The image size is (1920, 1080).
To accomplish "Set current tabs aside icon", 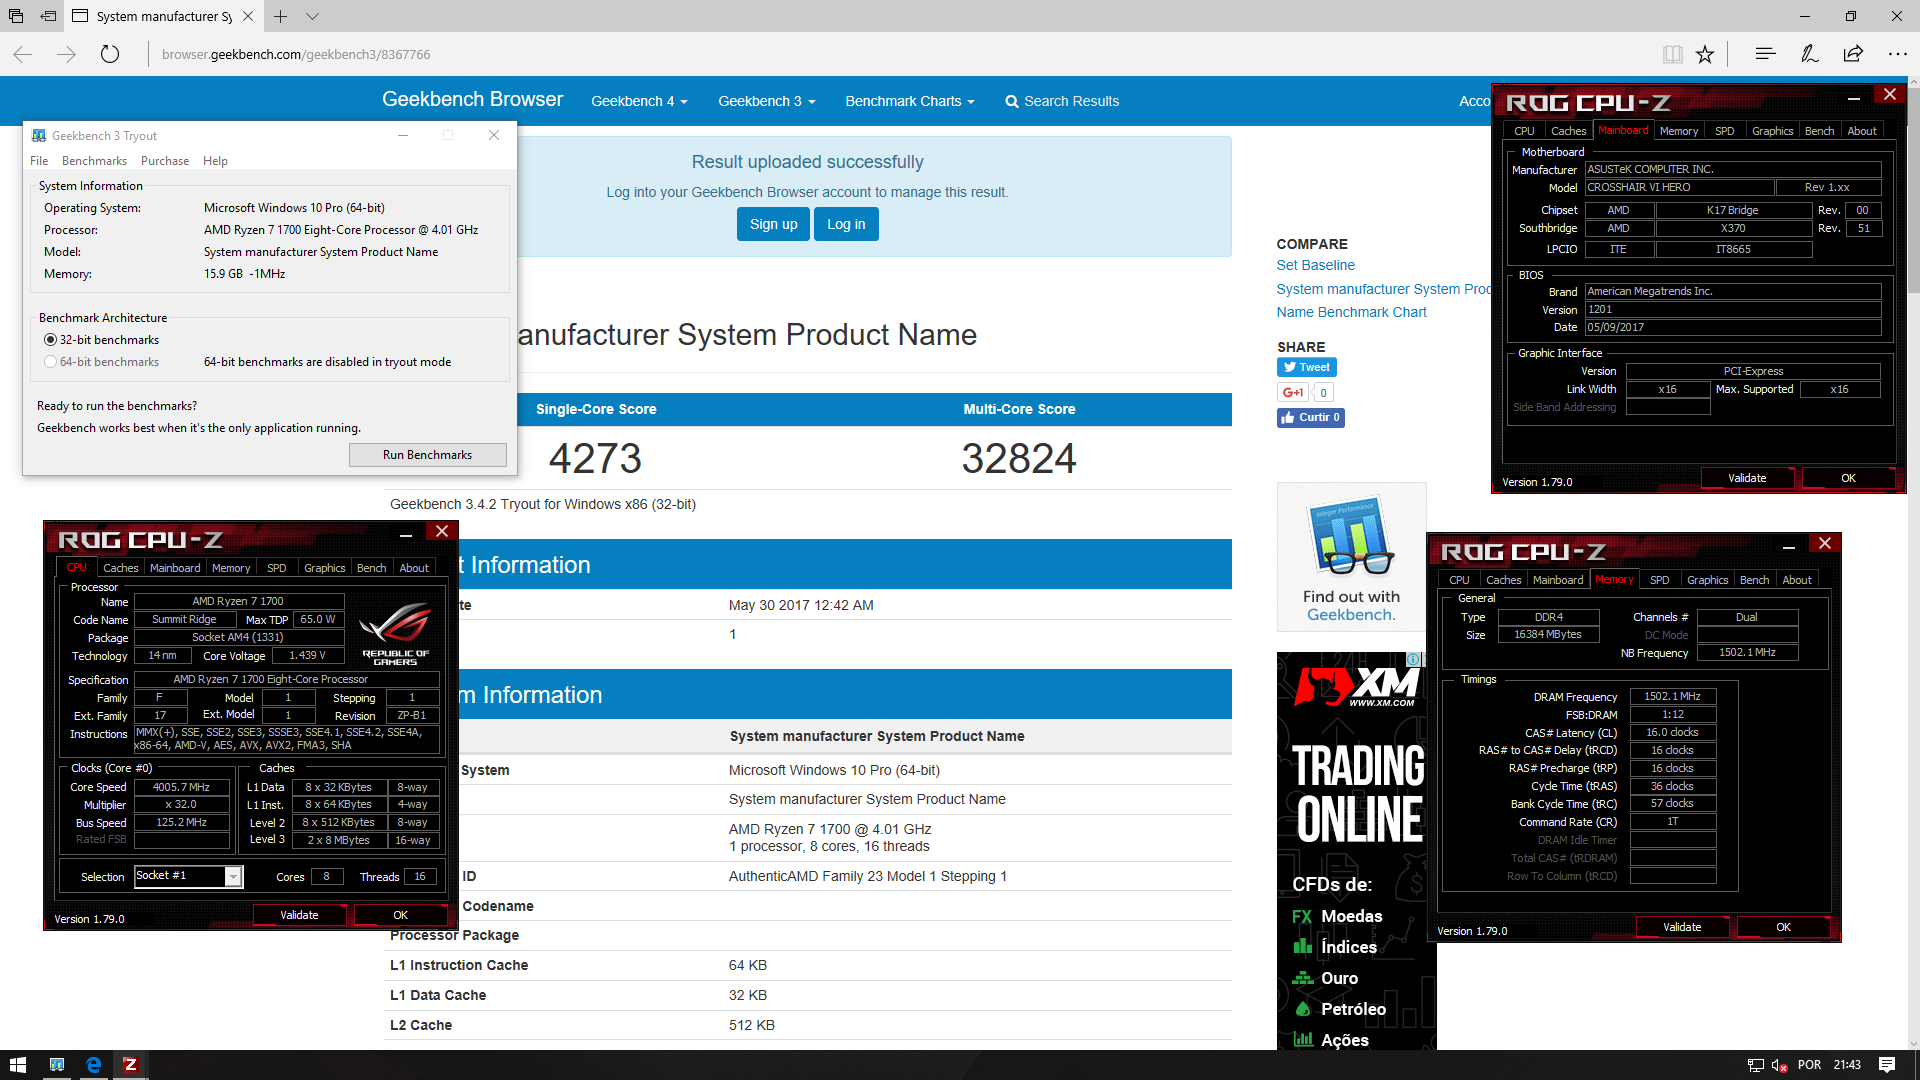I will (x=48, y=16).
